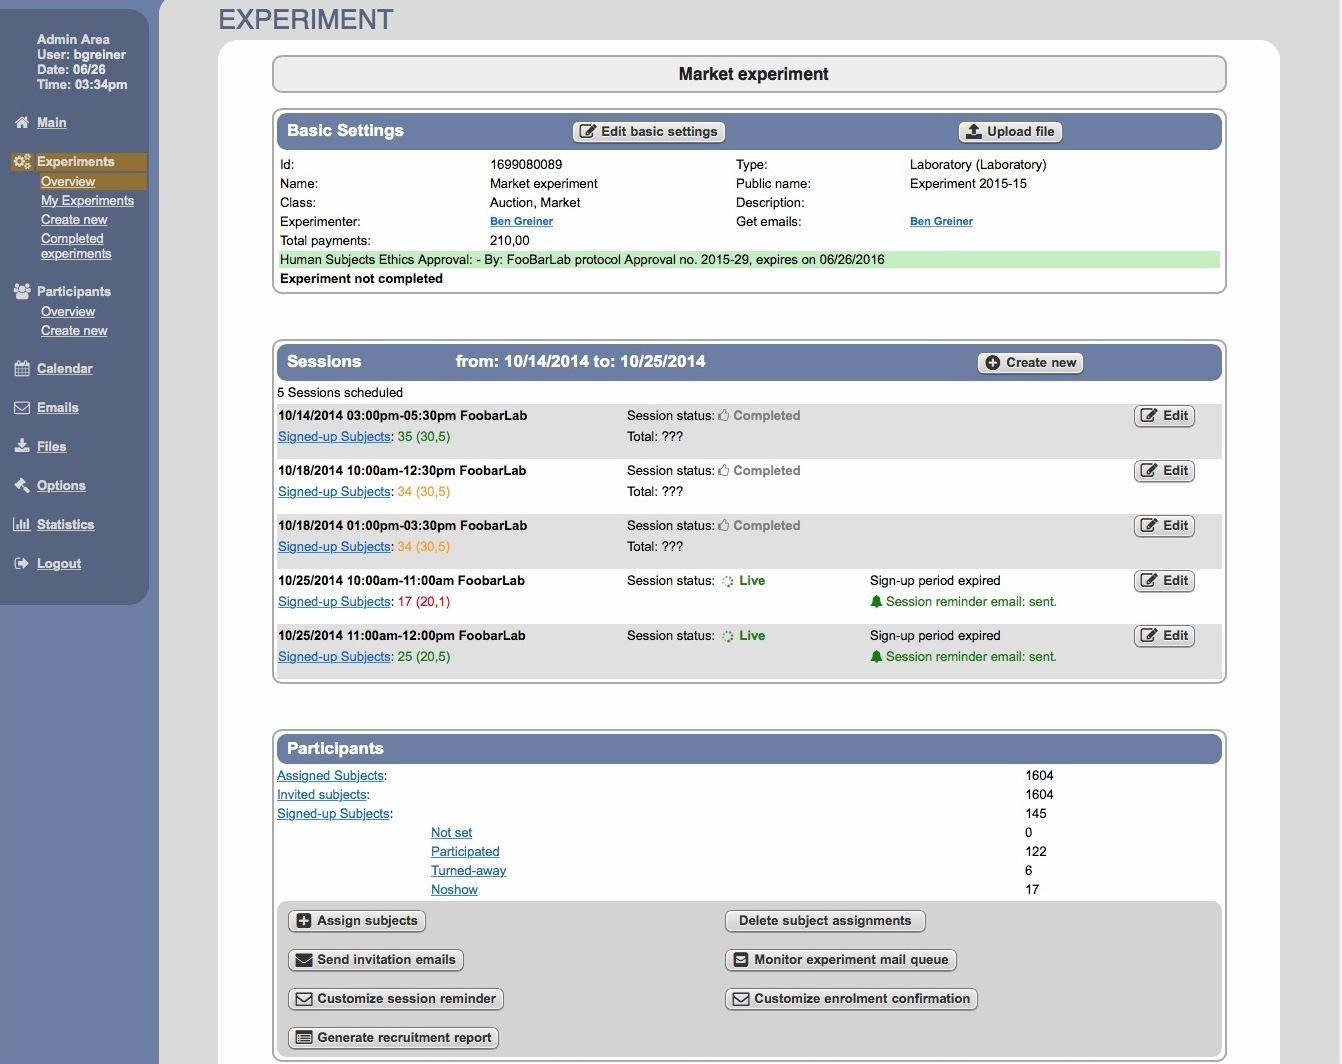Open the Ben Greiner experimenter link
Viewport: 1342px width, 1064px height.
[521, 221]
